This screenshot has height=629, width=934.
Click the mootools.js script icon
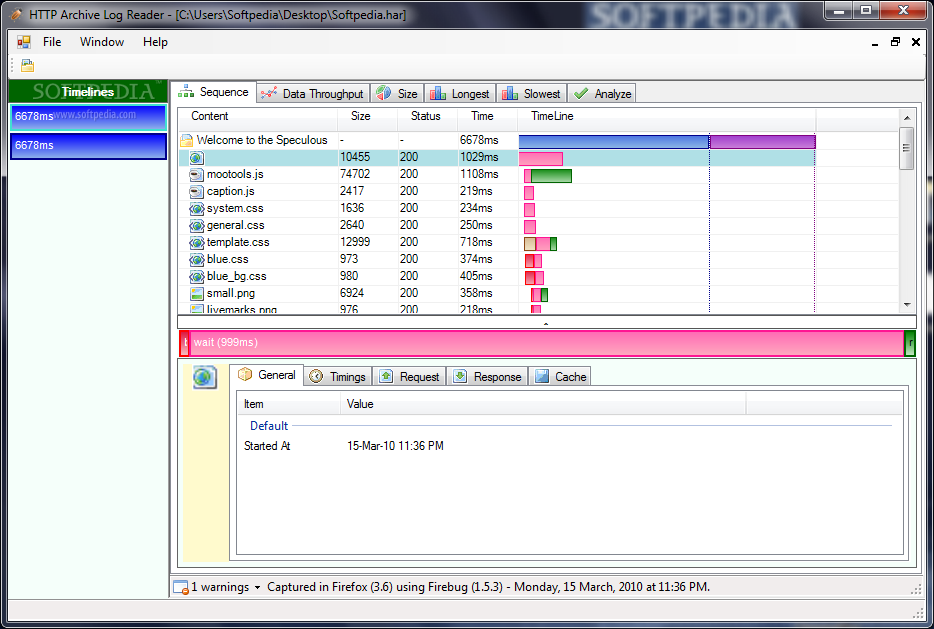pyautogui.click(x=197, y=175)
